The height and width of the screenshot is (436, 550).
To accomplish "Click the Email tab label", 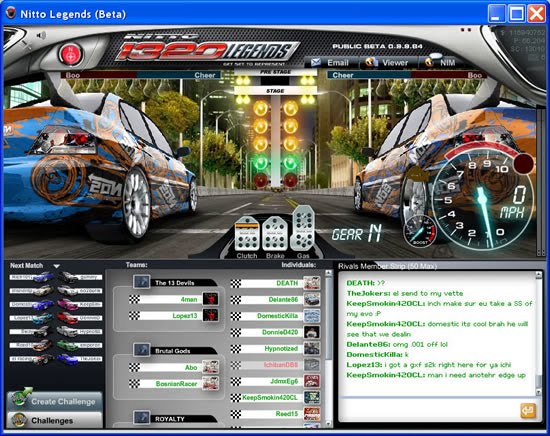I will 337,62.
